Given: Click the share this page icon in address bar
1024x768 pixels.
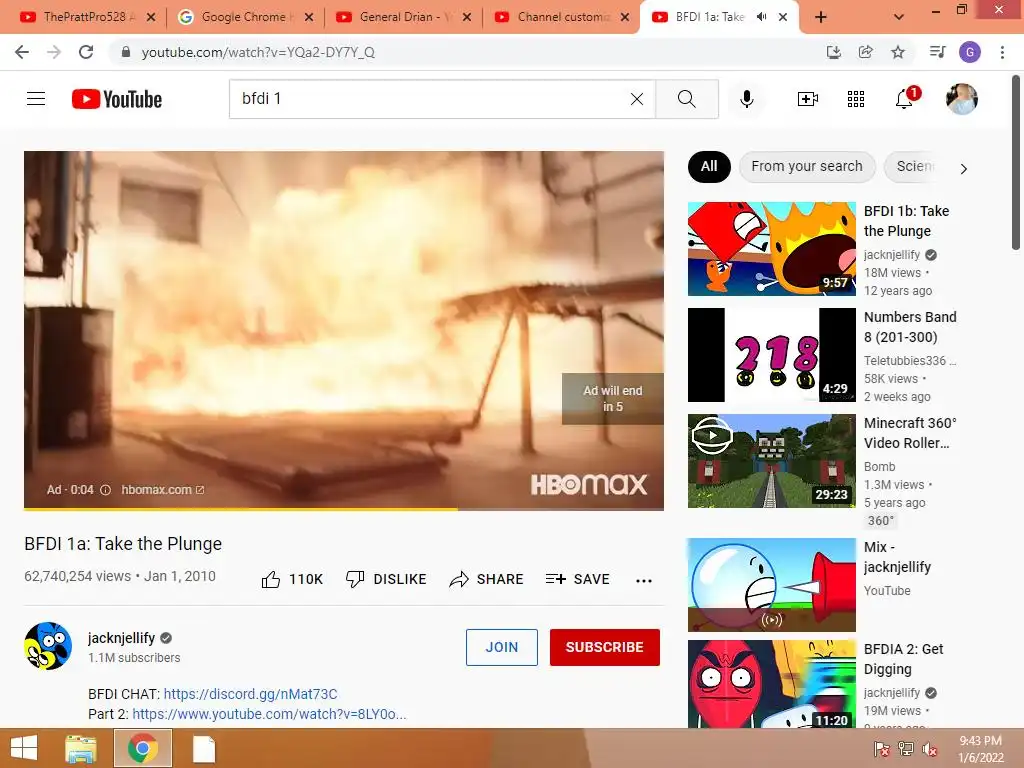Looking at the screenshot, I should coord(865,52).
